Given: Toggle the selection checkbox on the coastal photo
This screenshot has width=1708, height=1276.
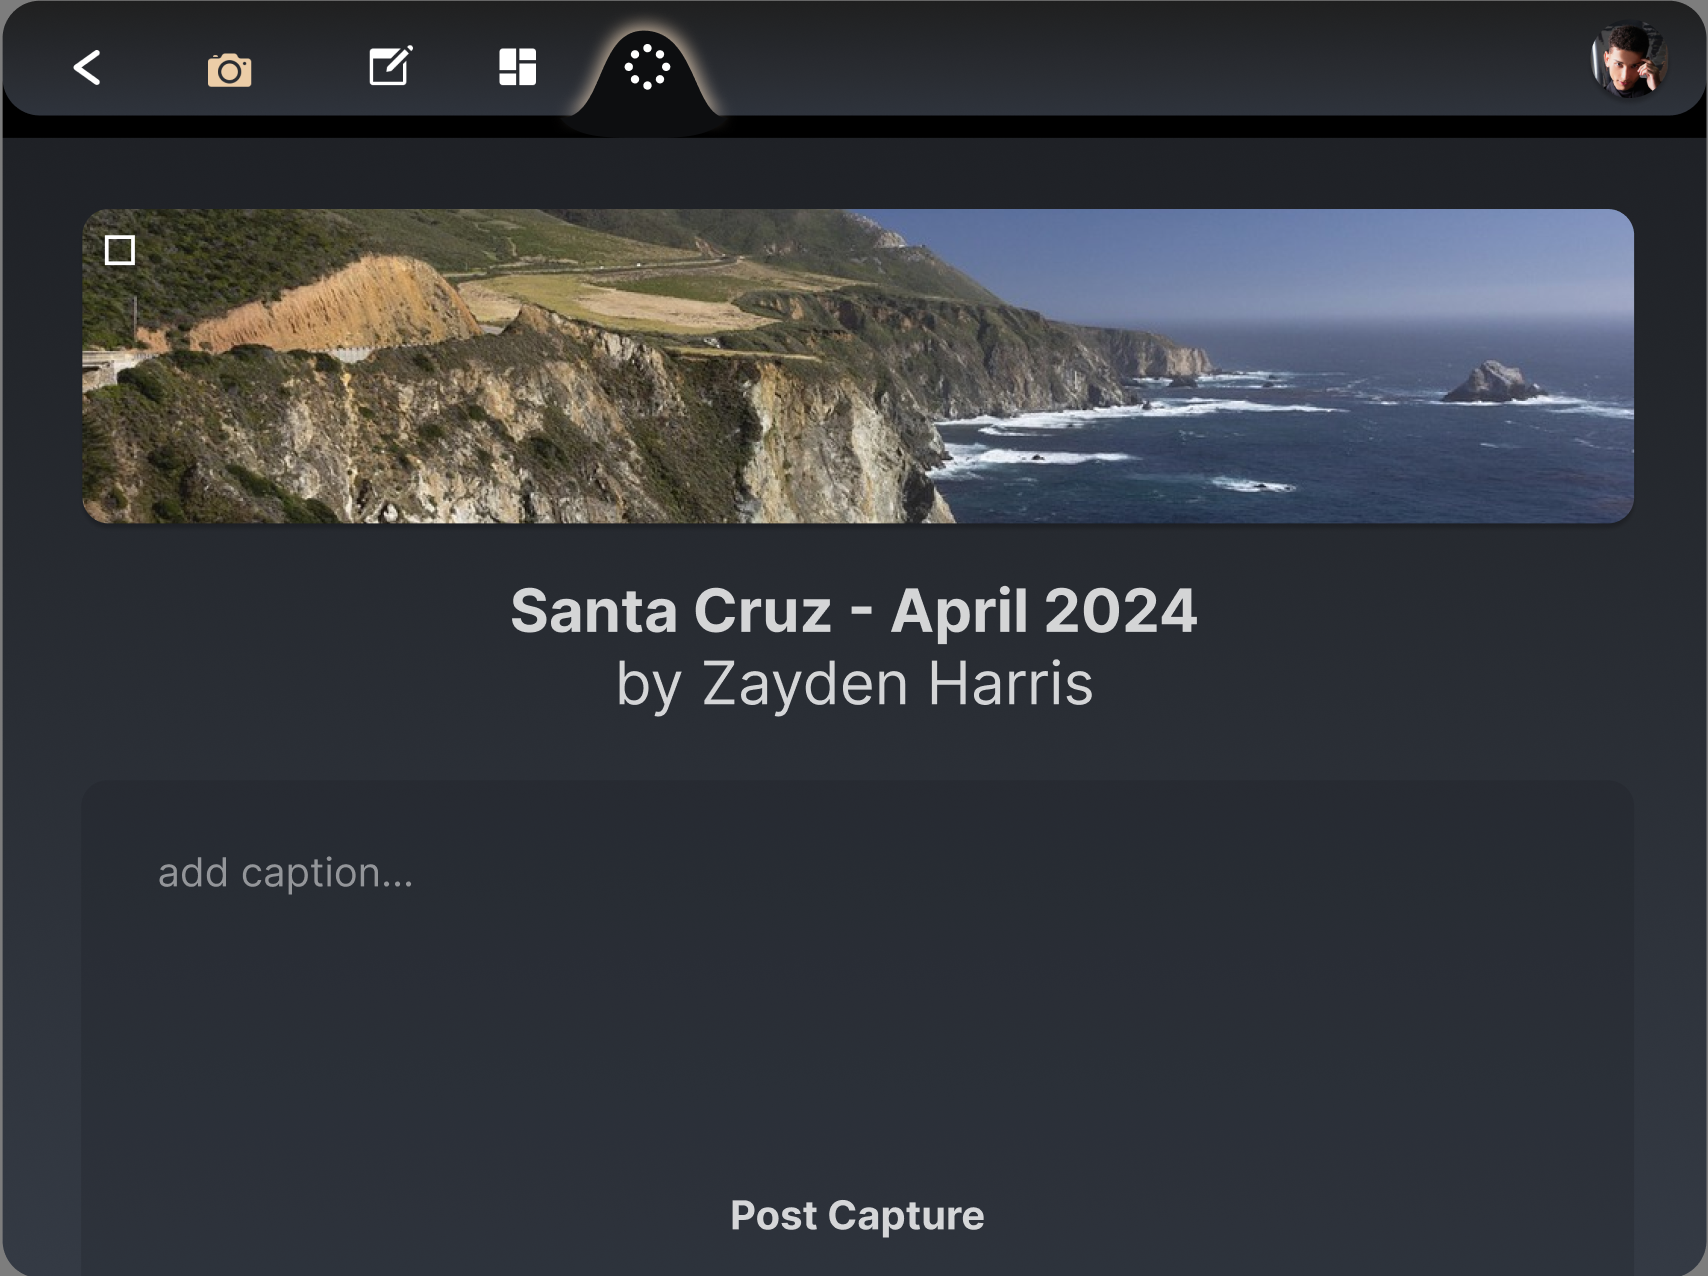Looking at the screenshot, I should coord(120,251).
